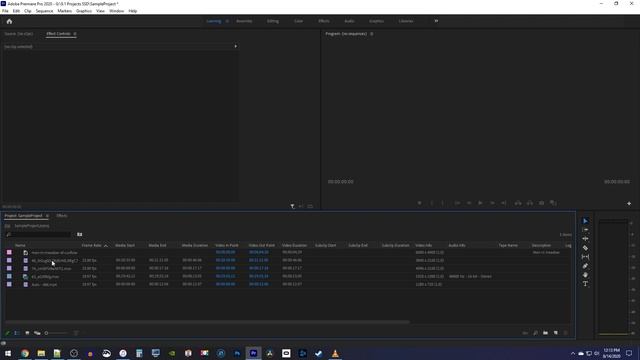Click the Video Info column header
This screenshot has height=360, width=640.
coord(424,245)
